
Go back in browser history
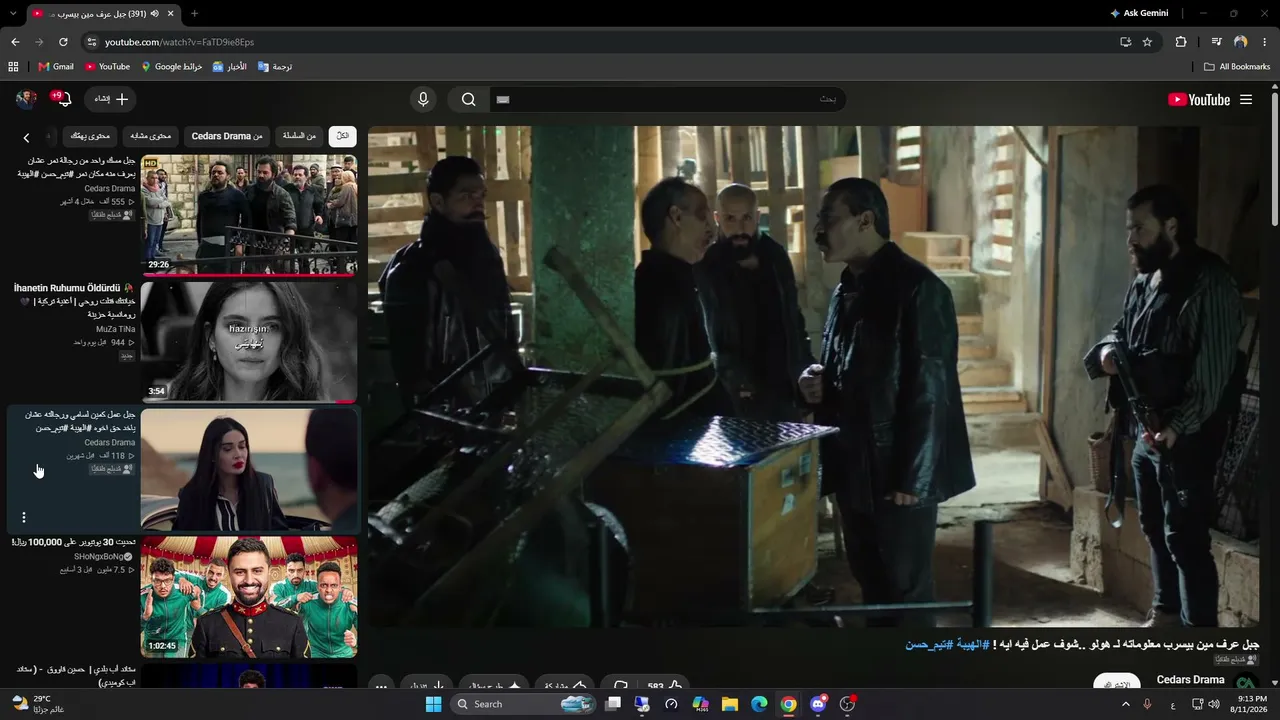point(15,42)
